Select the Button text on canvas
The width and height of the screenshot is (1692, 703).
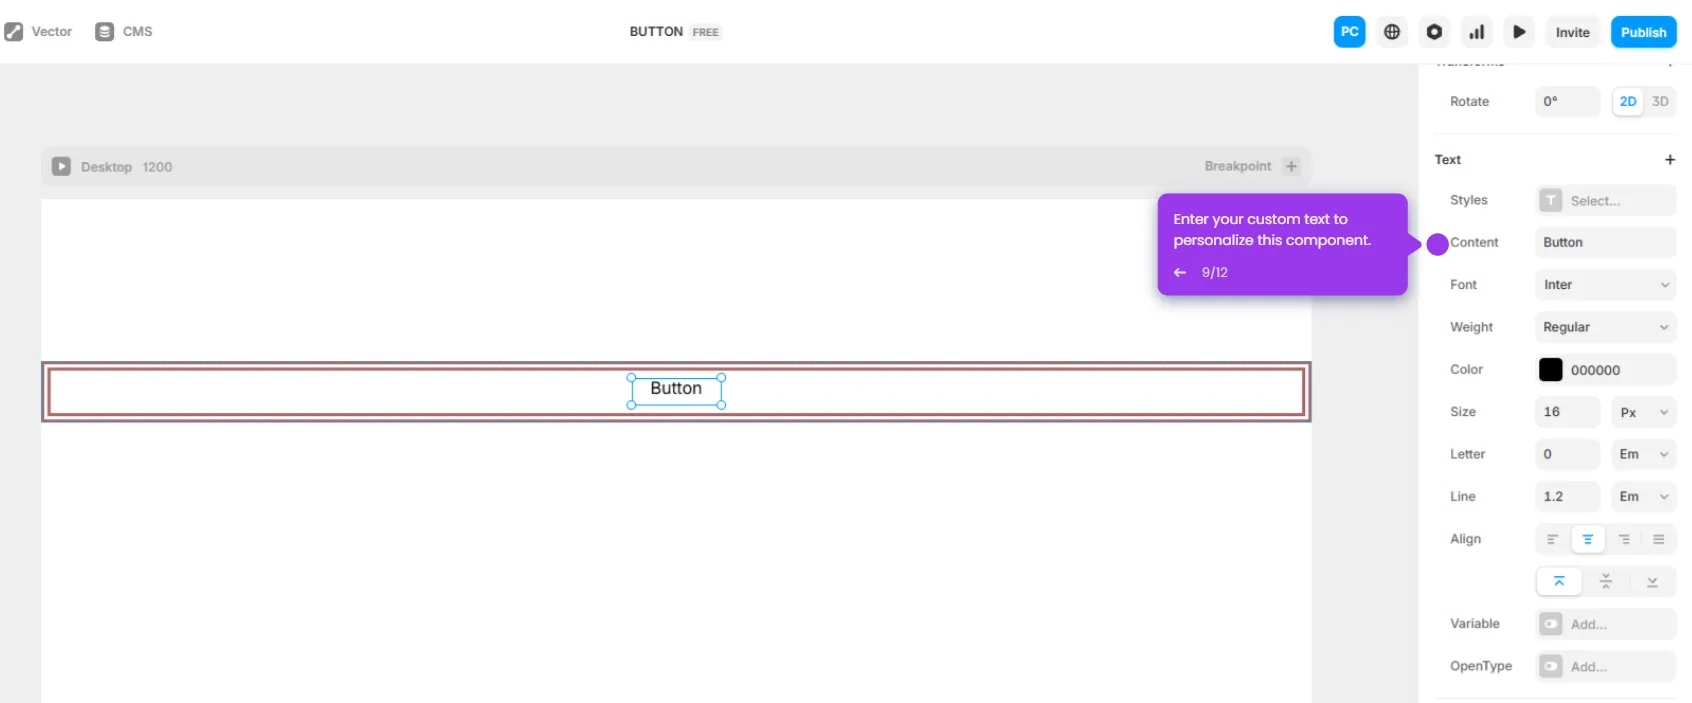point(676,389)
